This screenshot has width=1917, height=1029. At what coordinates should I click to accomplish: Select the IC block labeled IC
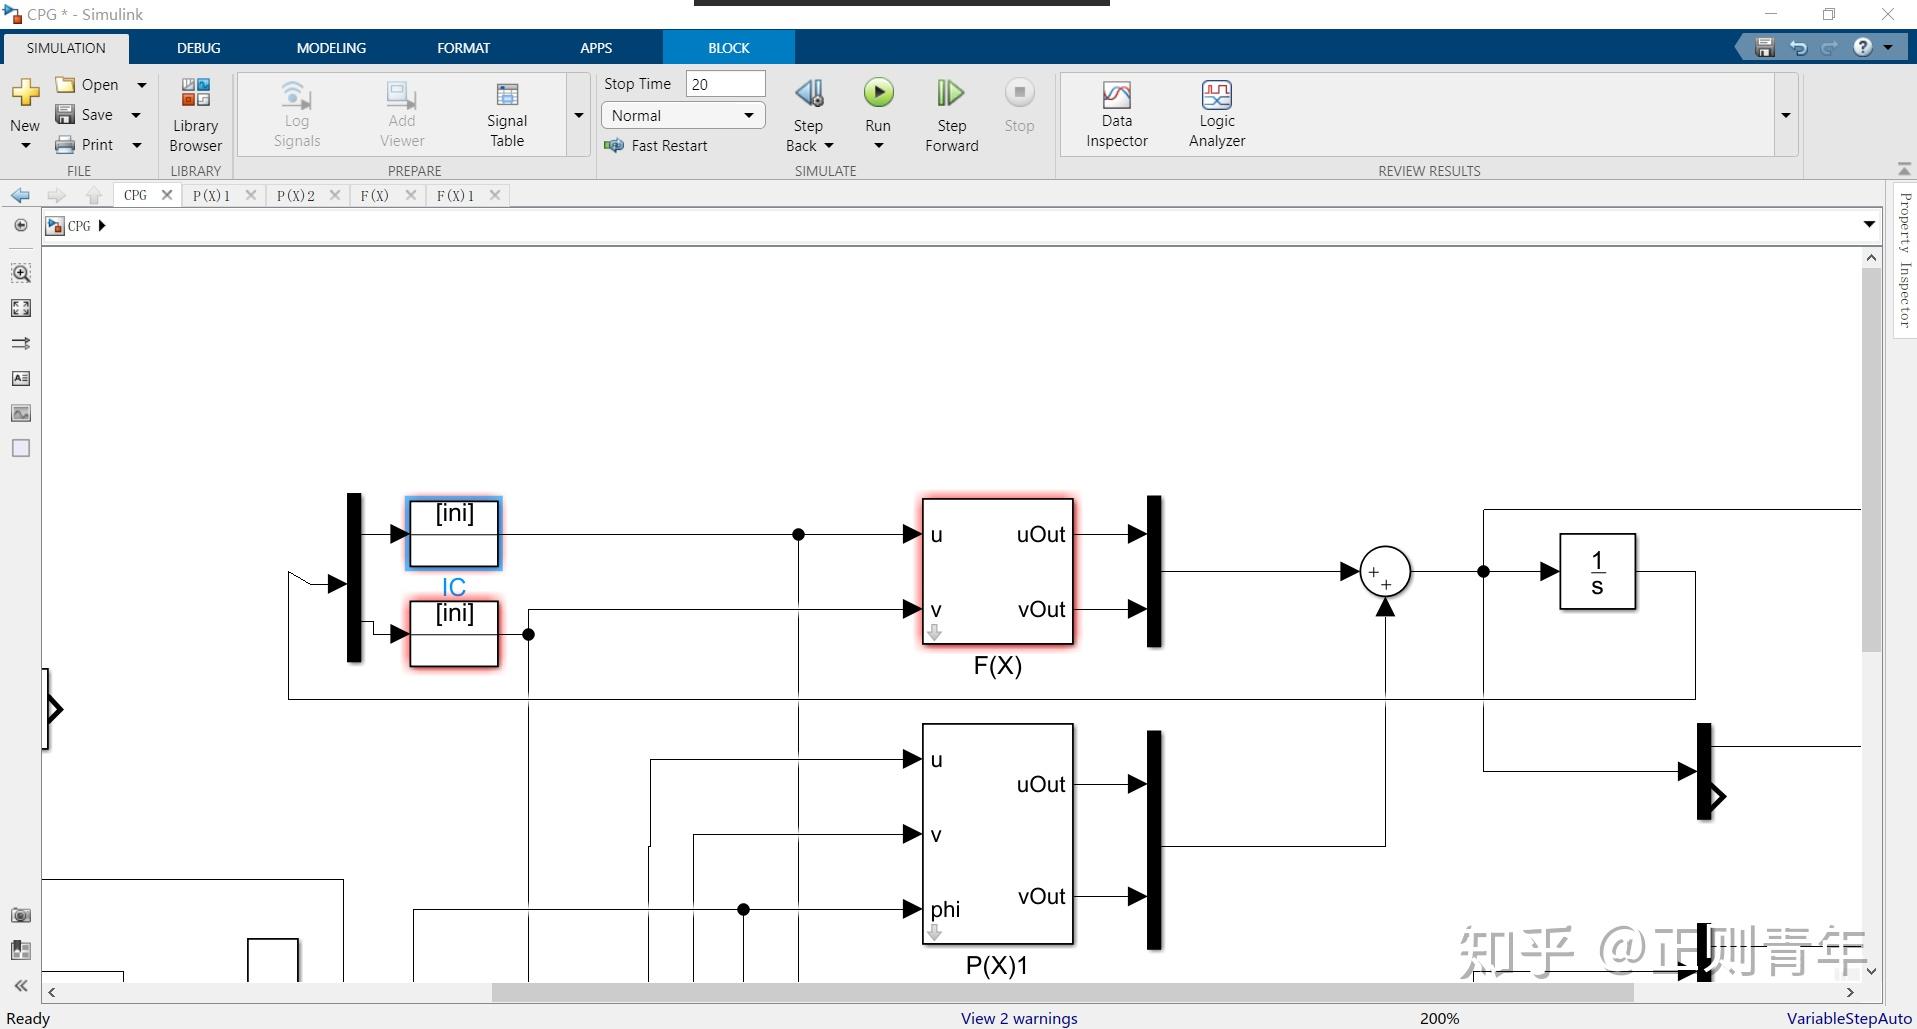[454, 534]
